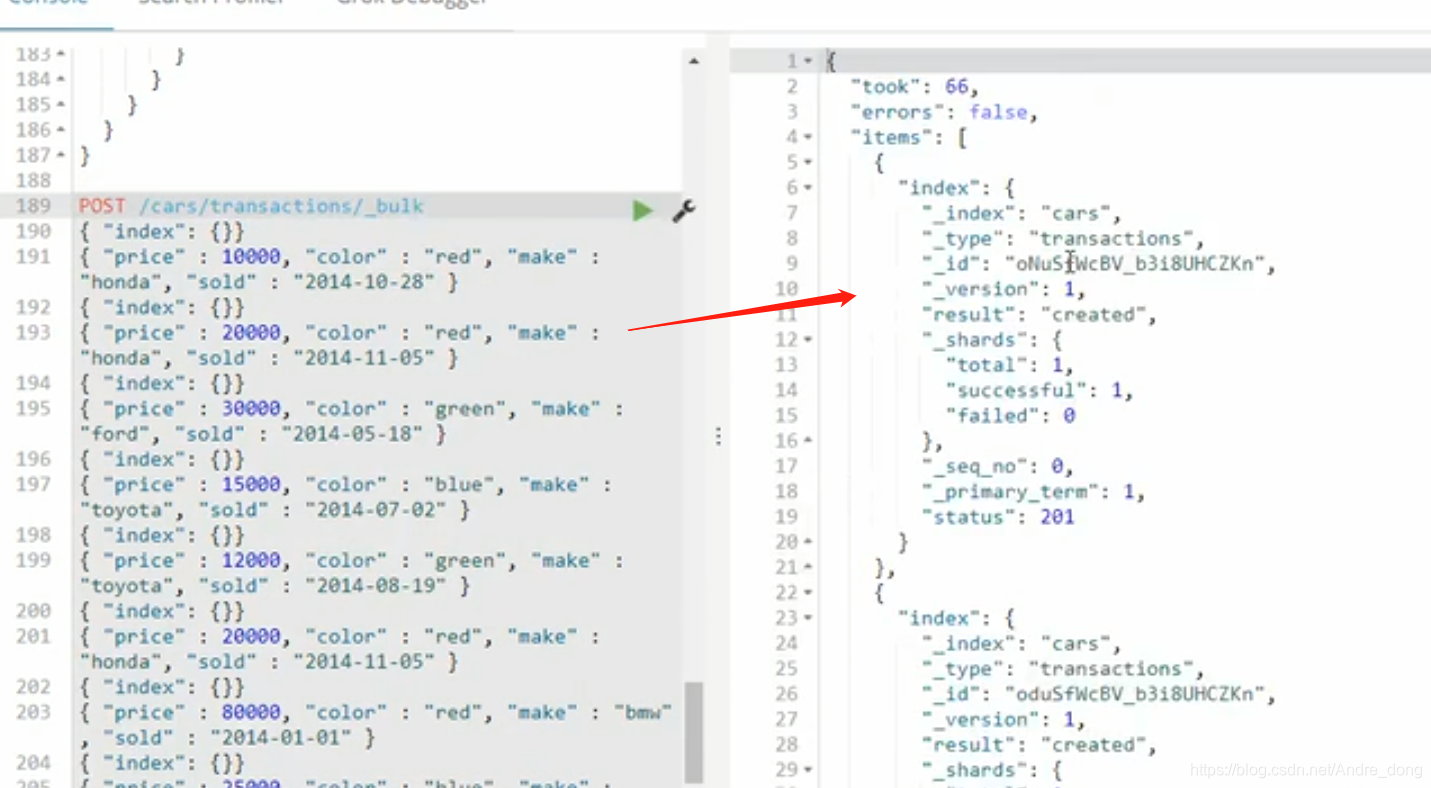Collapse the "_shards" object at response line 29
1431x788 pixels.
[x=808, y=770]
